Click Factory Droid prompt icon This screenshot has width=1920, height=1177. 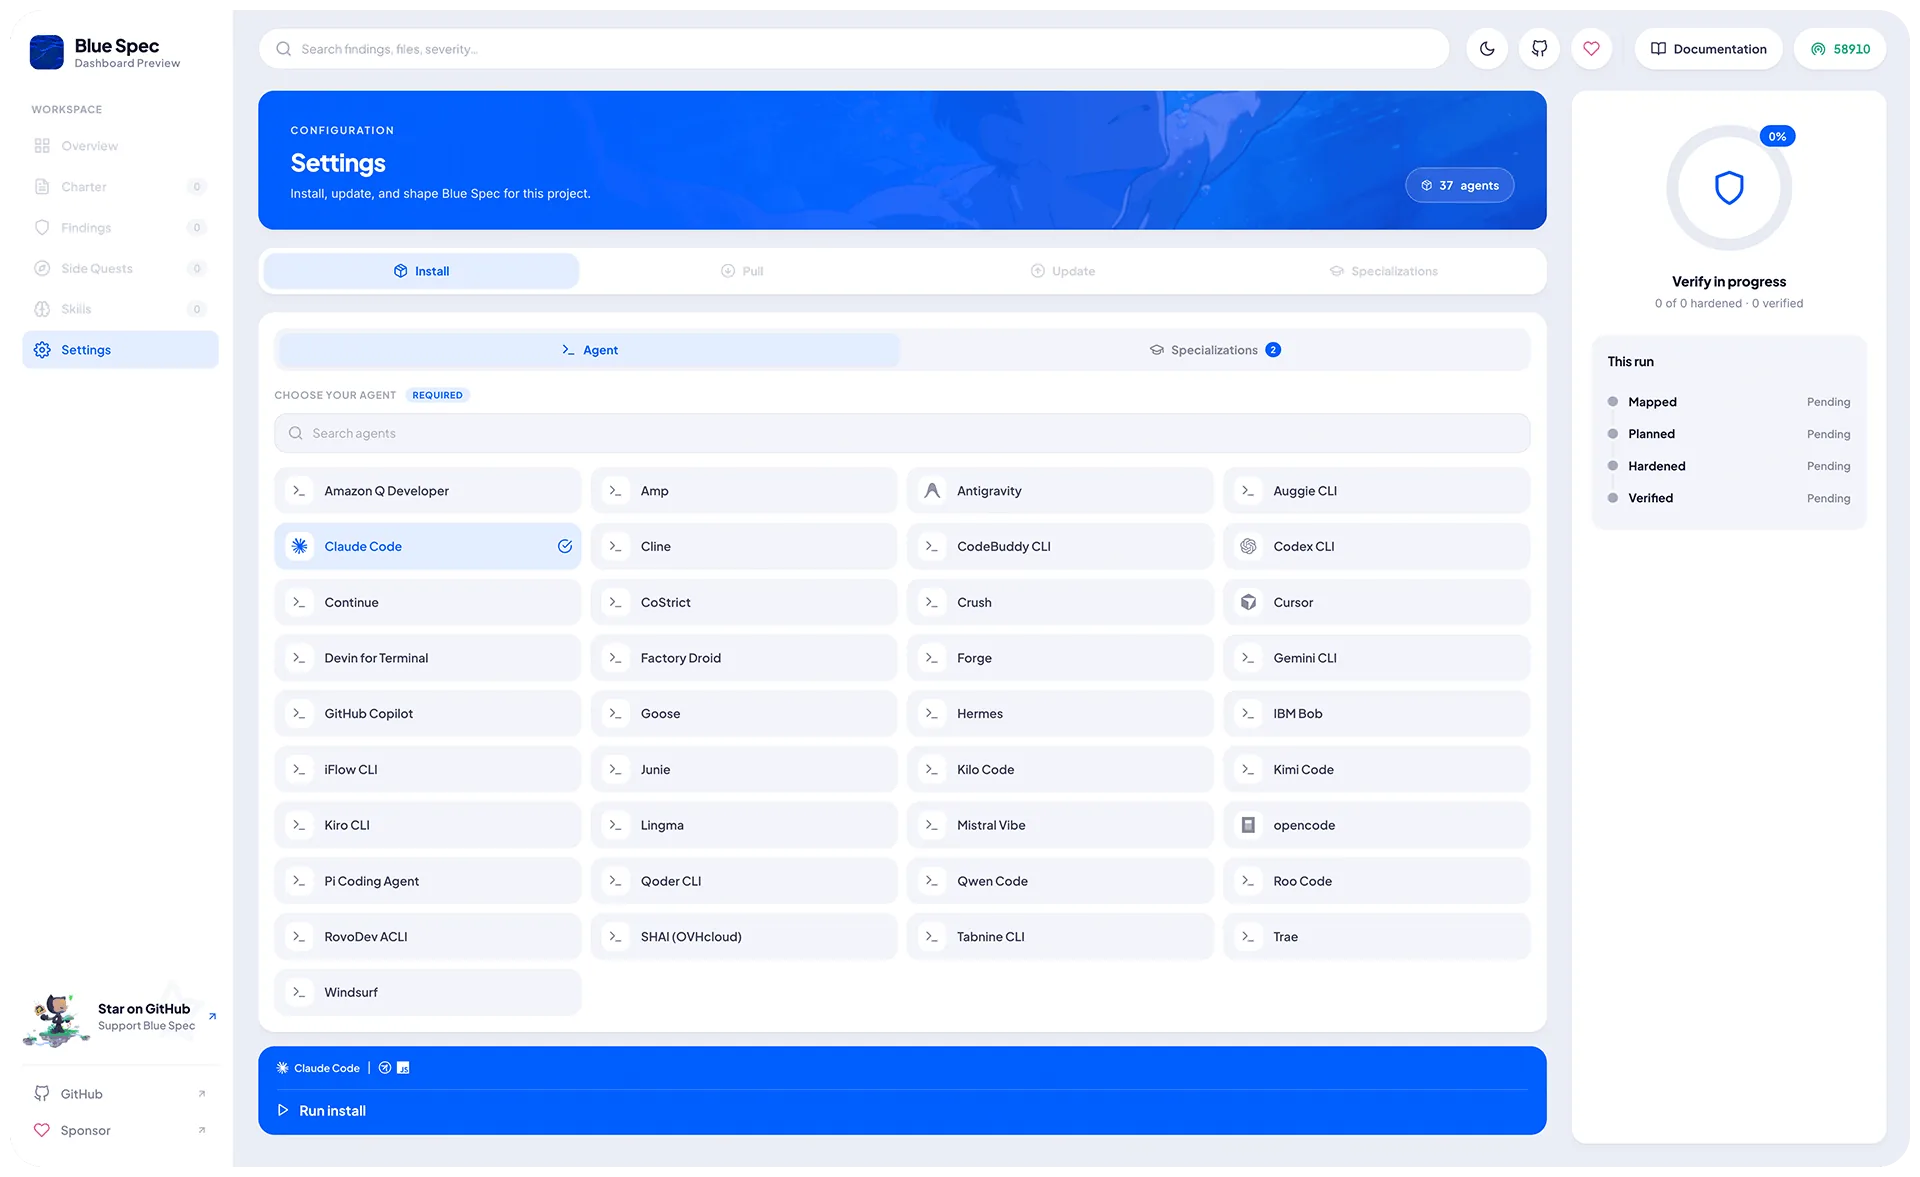615,658
